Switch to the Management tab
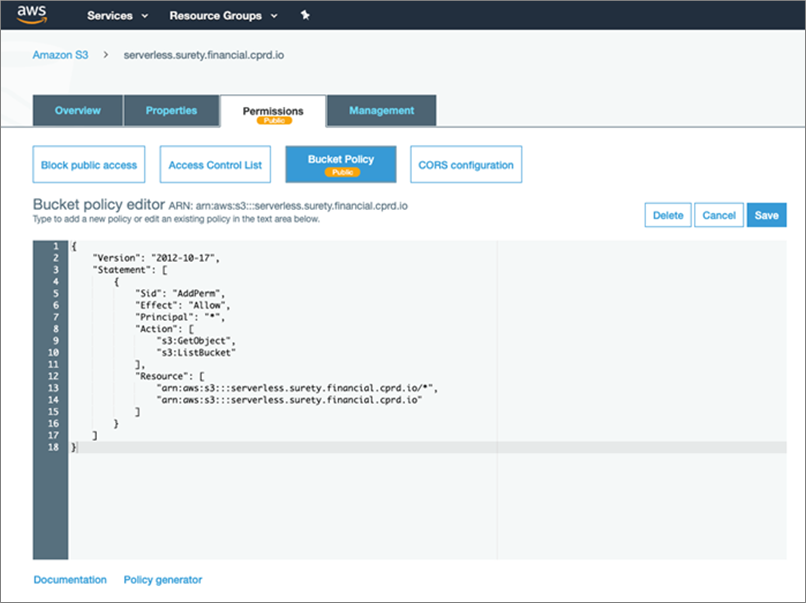Viewport: 806px width, 603px height. pyautogui.click(x=381, y=111)
